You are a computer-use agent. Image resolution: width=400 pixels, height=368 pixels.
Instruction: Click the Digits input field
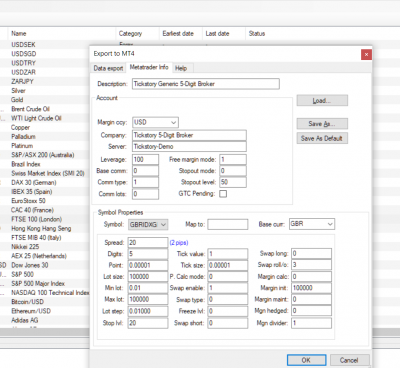coord(148,254)
